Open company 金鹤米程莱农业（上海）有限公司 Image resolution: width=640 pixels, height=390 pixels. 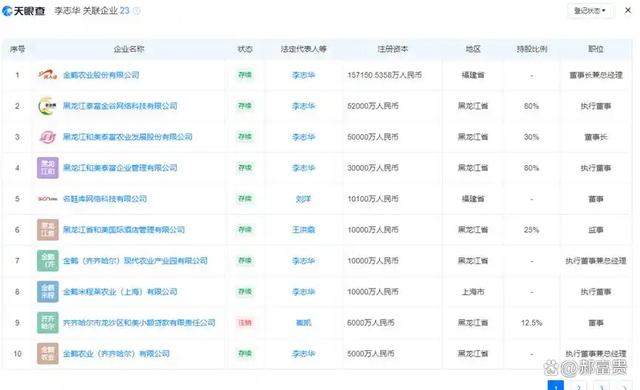click(120, 292)
